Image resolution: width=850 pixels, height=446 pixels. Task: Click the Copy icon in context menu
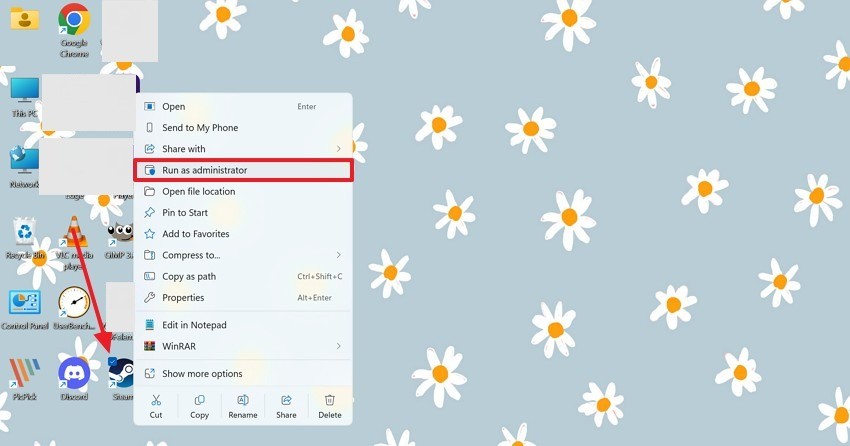[x=199, y=400]
